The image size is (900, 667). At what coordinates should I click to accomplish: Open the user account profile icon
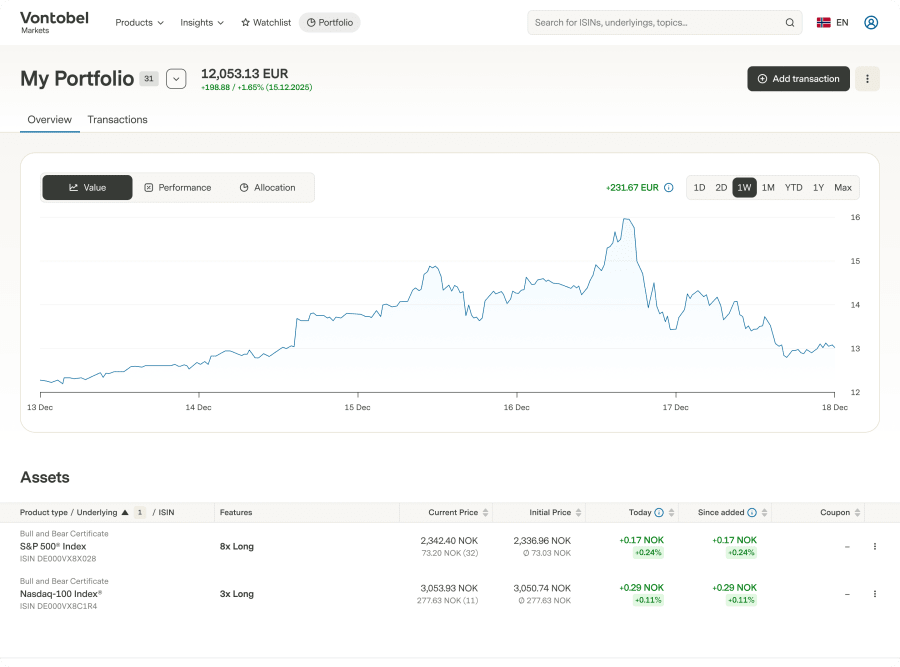(x=871, y=22)
